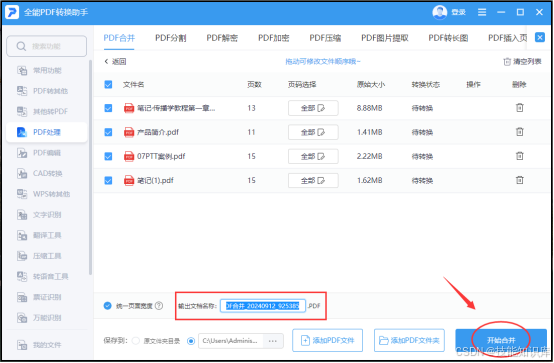The width and height of the screenshot is (554, 363).
Task: Open 万能识别 in the sidebar
Action: click(x=40, y=317)
